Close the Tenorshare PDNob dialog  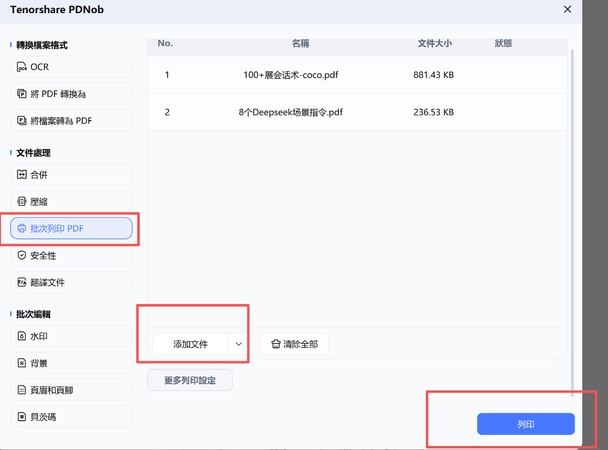(x=567, y=9)
